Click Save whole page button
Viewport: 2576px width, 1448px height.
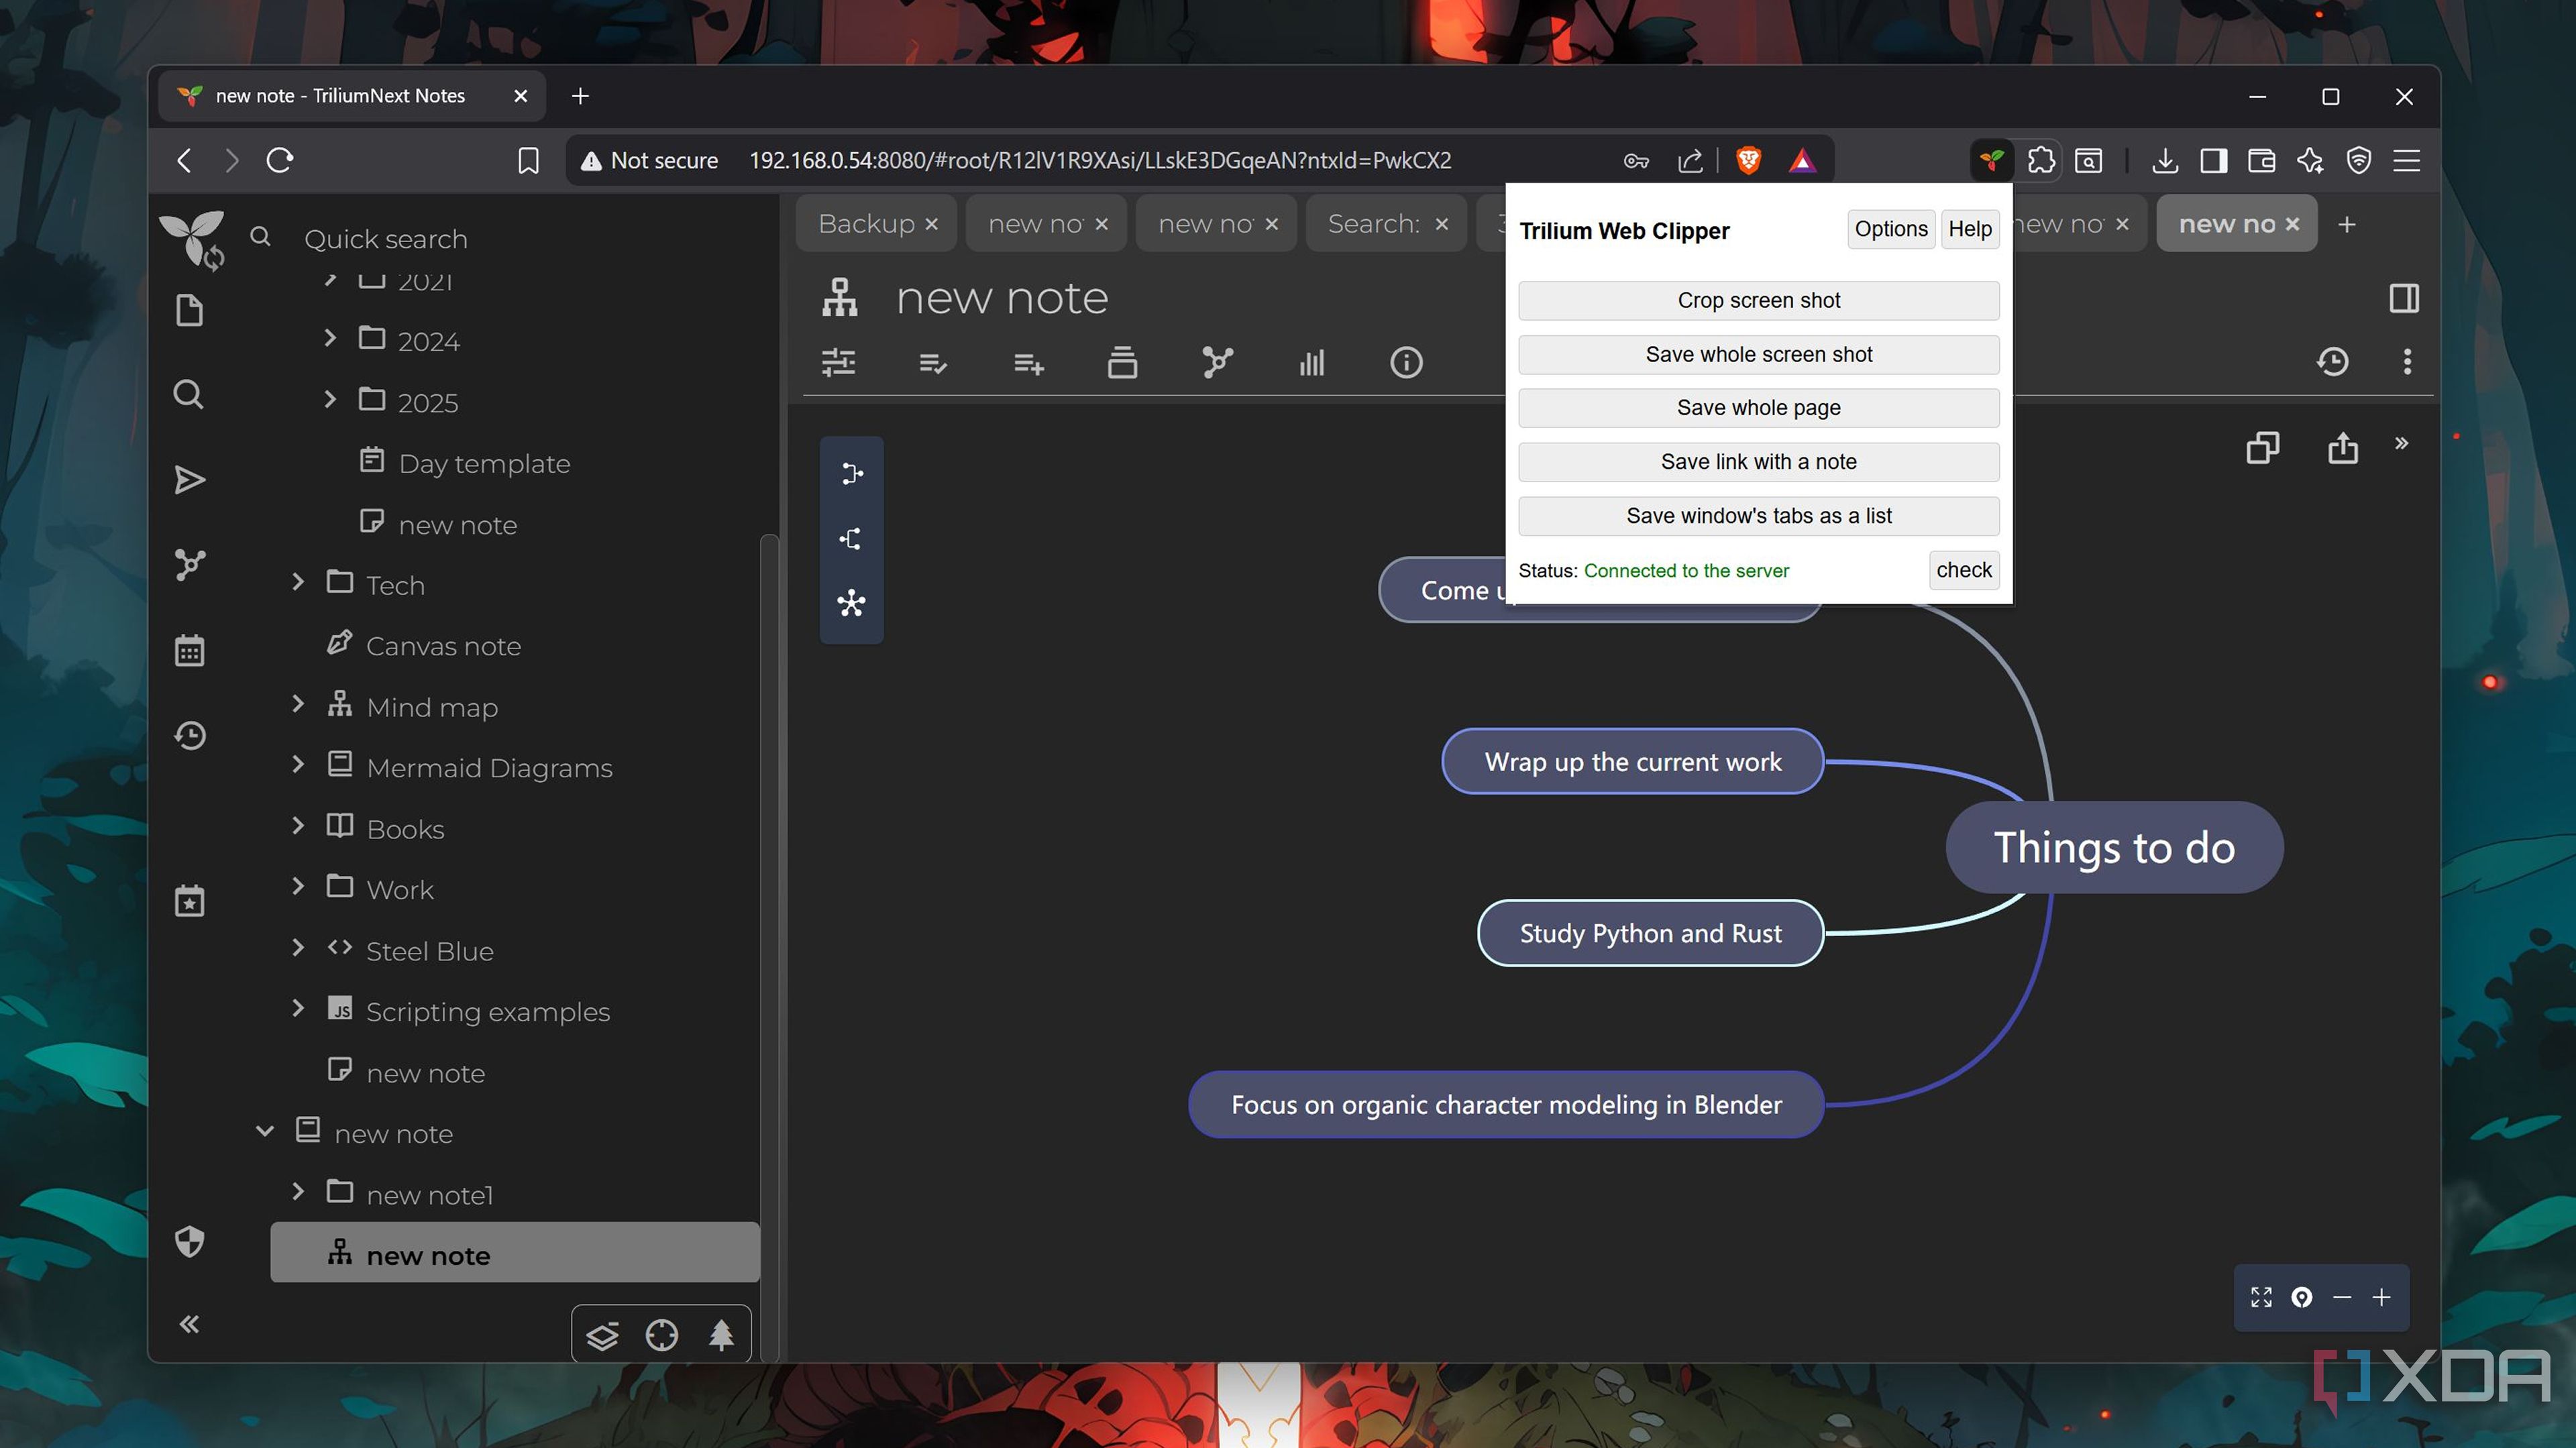click(x=1758, y=408)
